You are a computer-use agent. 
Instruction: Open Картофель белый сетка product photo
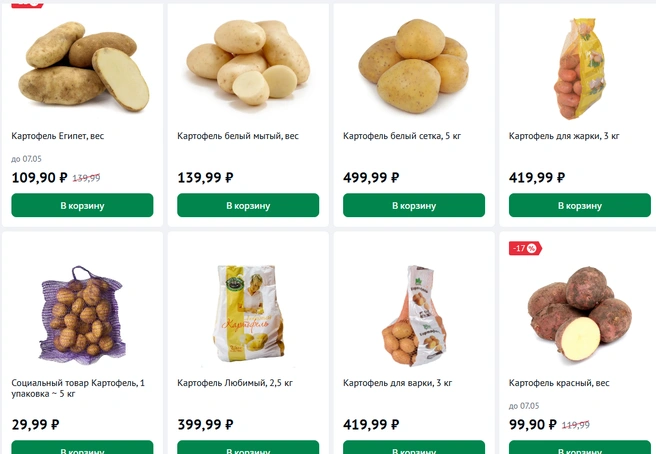414,66
